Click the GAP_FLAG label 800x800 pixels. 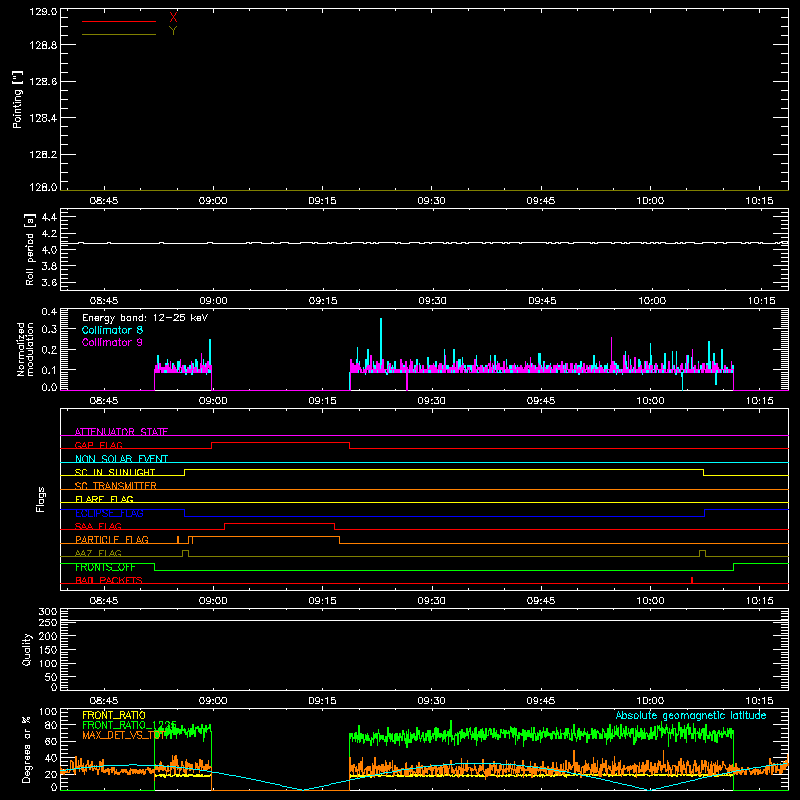[98, 445]
